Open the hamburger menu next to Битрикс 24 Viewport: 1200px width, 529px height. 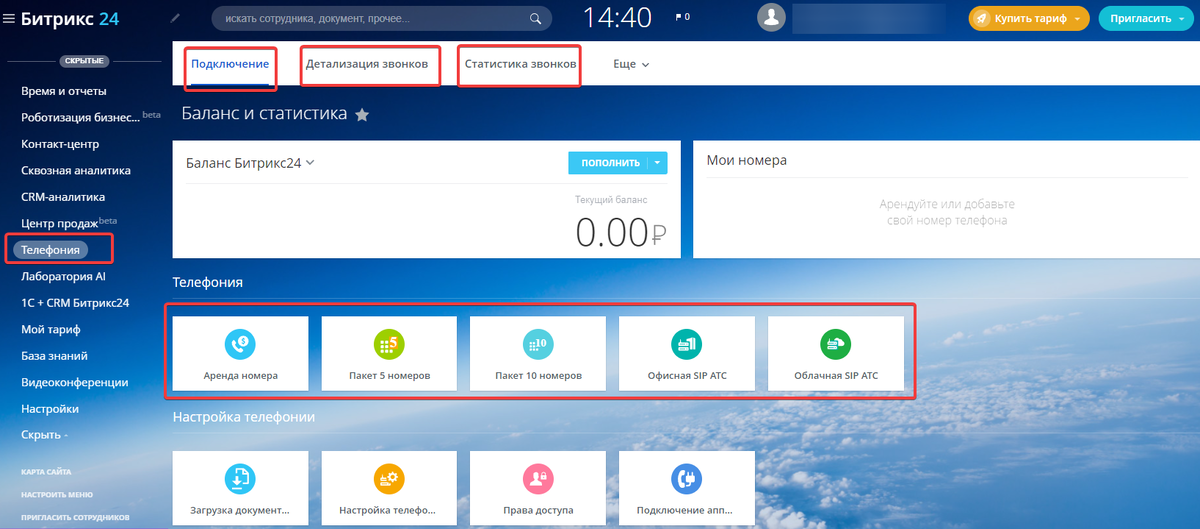pos(10,17)
